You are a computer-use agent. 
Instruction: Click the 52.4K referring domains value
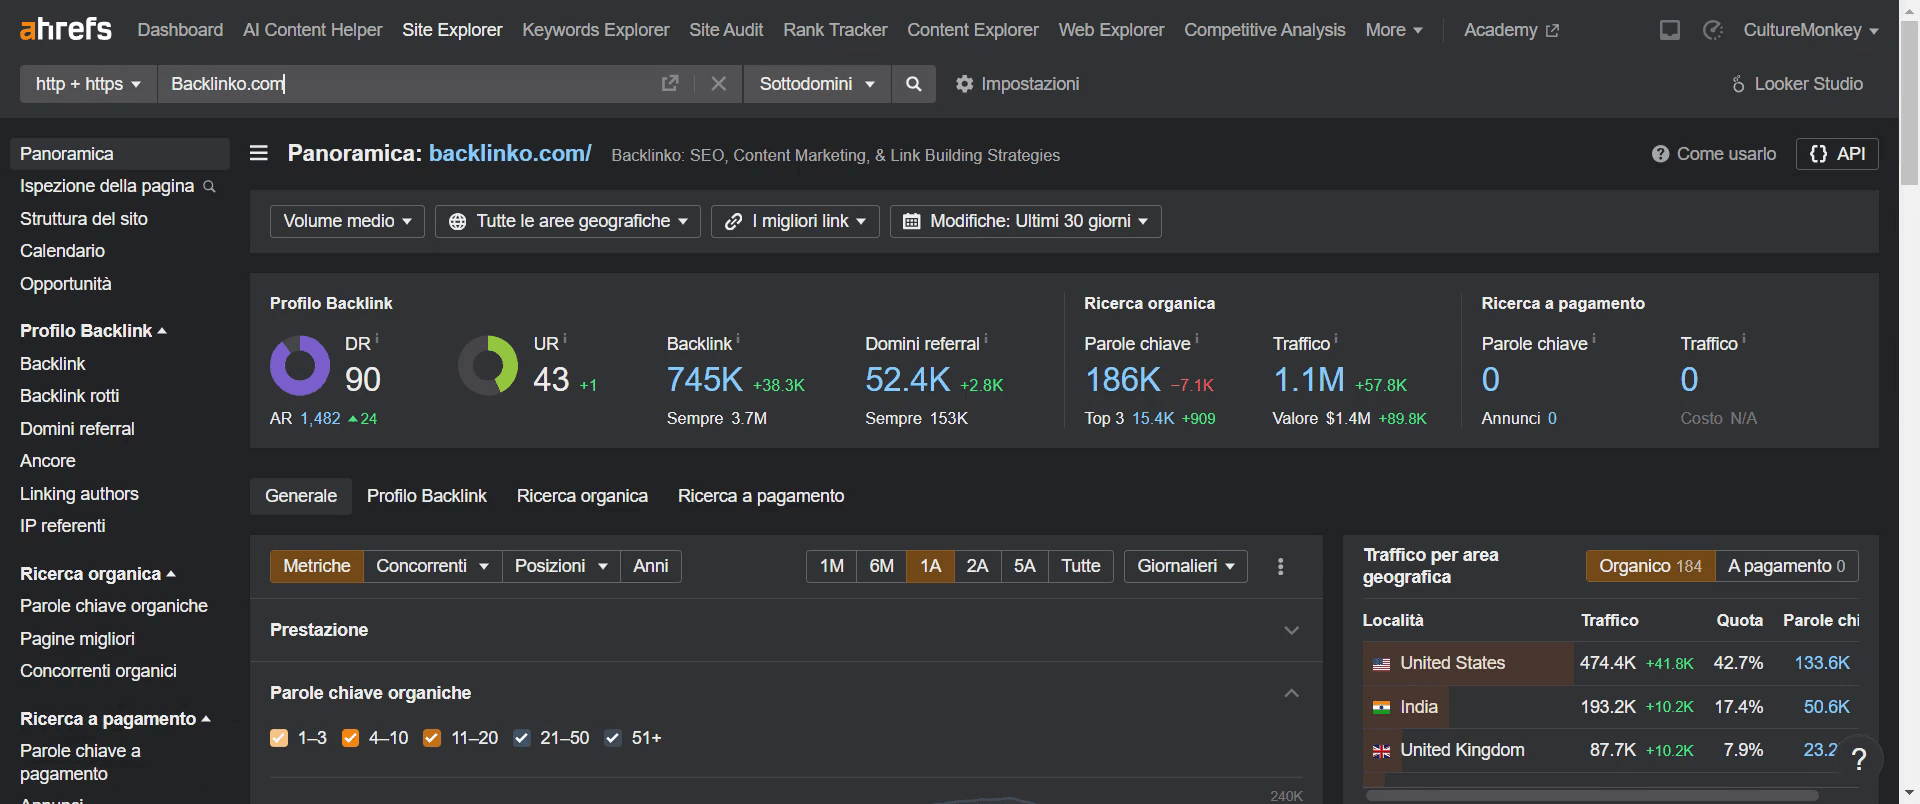[907, 380]
